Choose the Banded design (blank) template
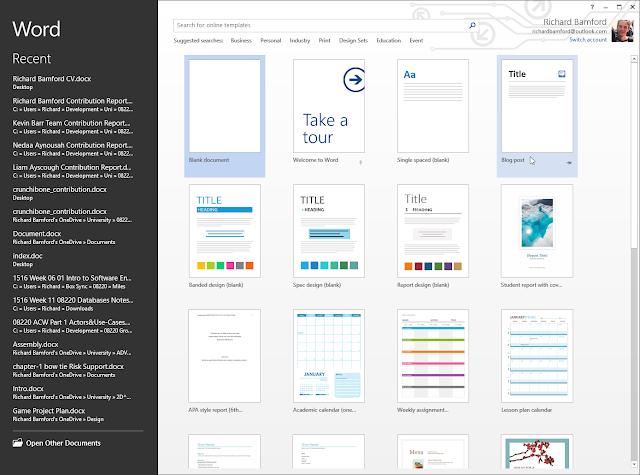640x475 pixels. [224, 231]
